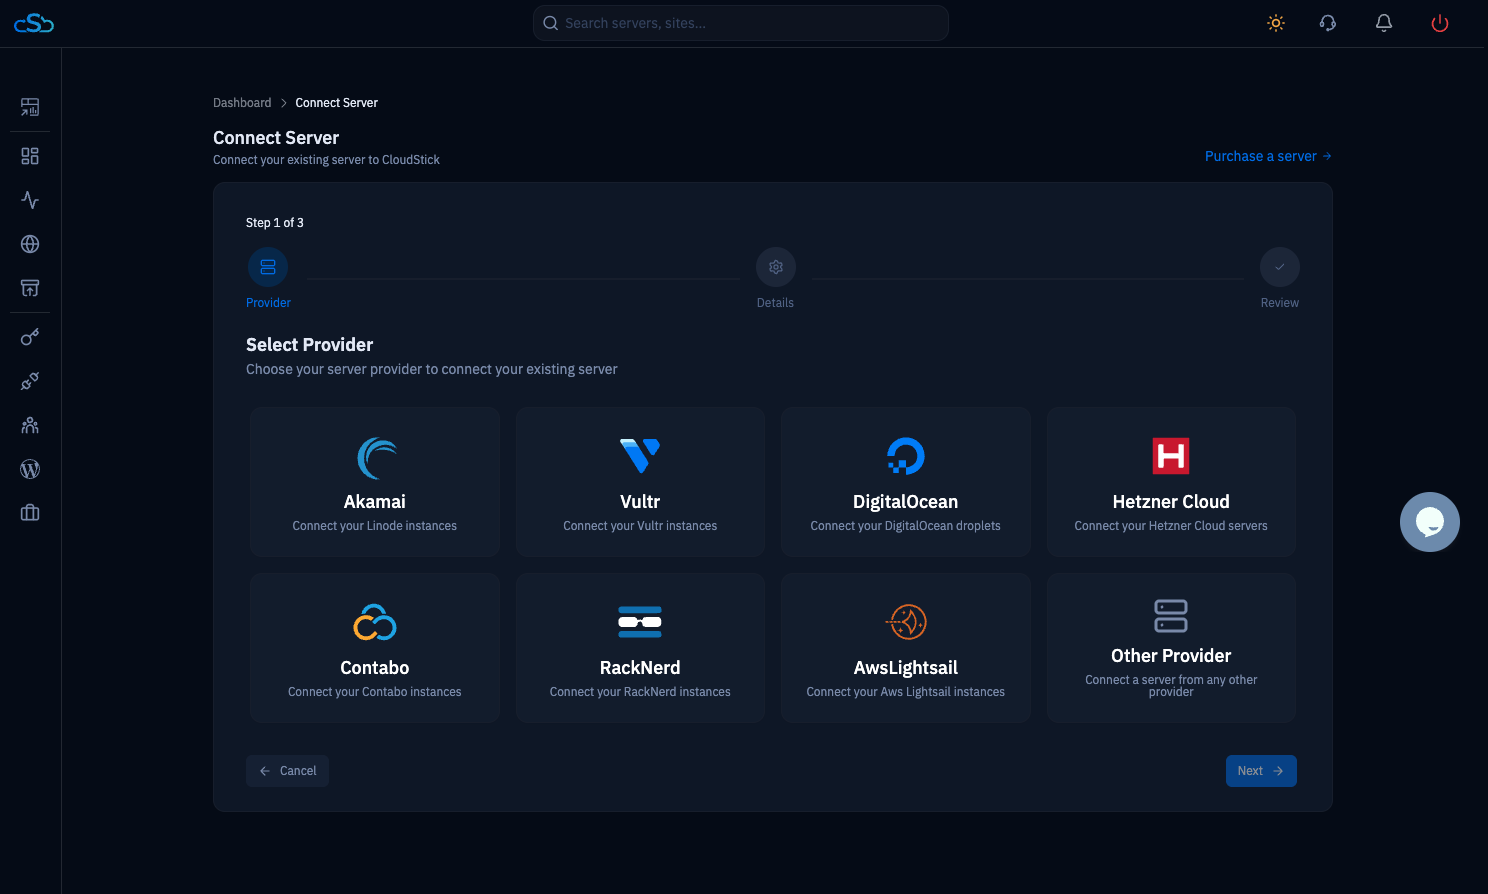Click the magnifier icon in search bar
The width and height of the screenshot is (1488, 894).
(x=551, y=23)
